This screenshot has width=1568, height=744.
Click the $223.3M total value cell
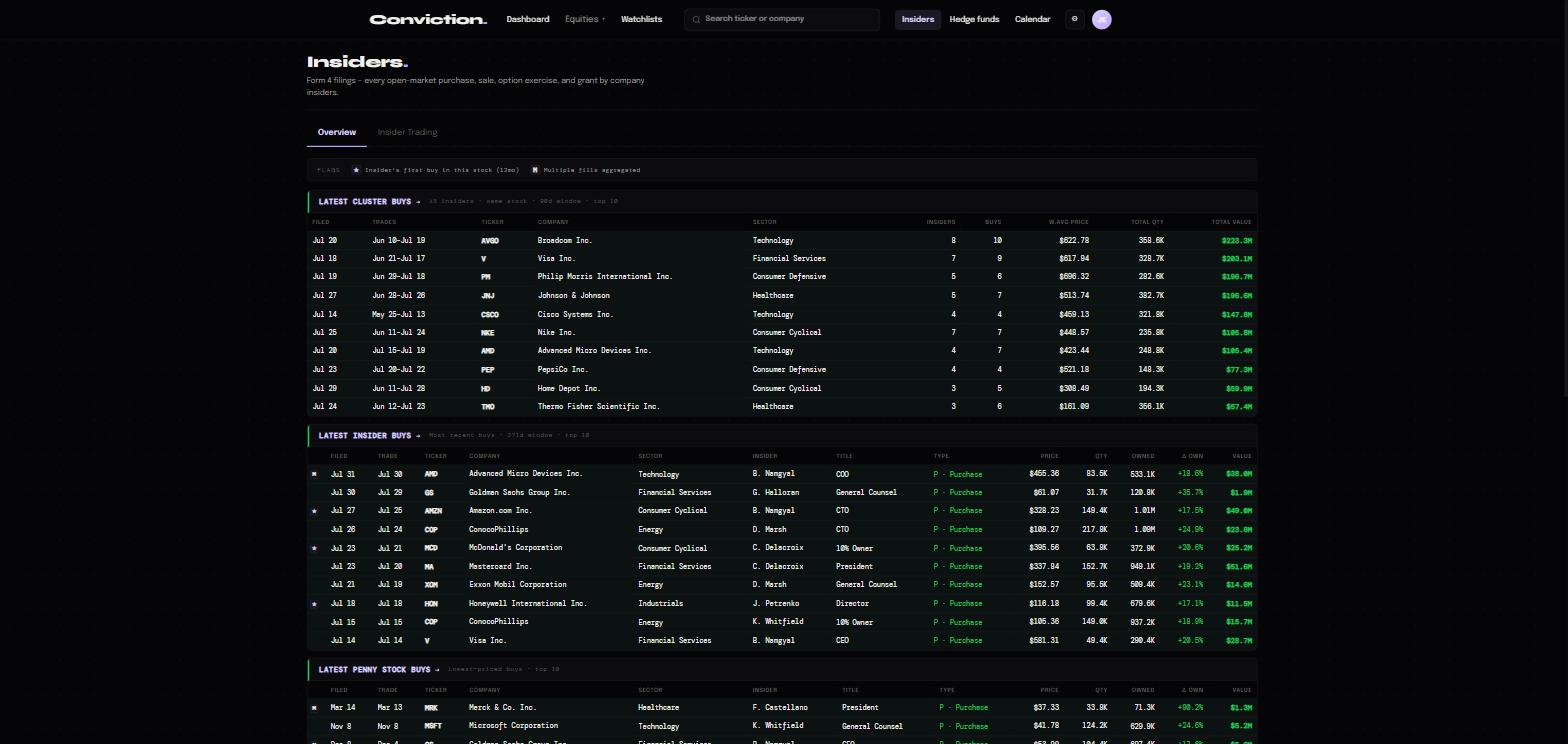coord(1237,241)
